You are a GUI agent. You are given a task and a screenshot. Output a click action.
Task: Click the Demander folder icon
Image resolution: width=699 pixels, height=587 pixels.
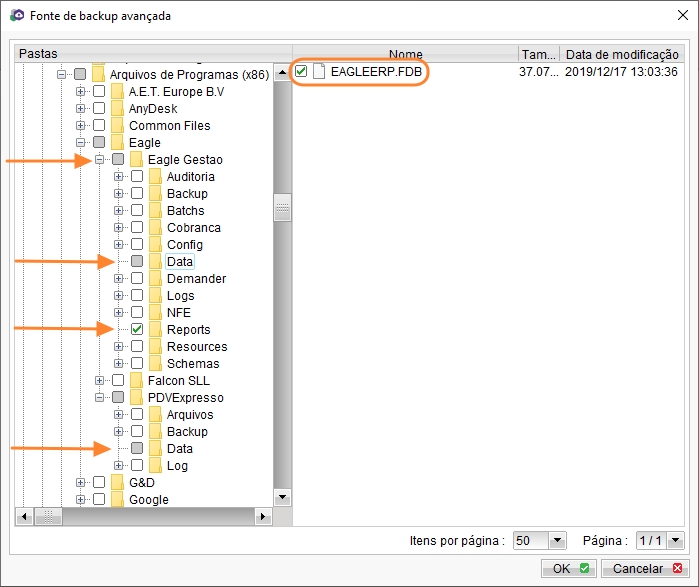[155, 279]
